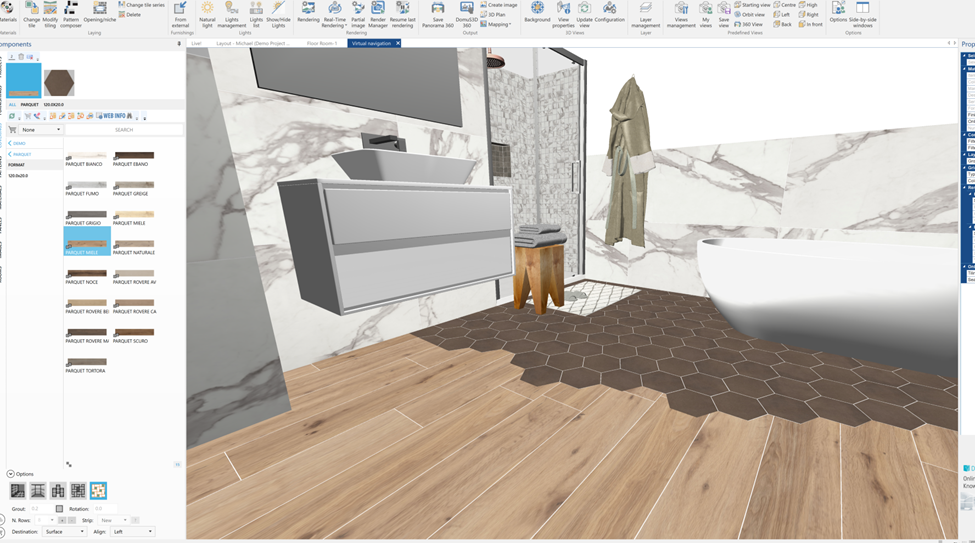Image resolution: width=975 pixels, height=543 pixels.
Task: Switch to the Starting view
Action: [x=752, y=5]
